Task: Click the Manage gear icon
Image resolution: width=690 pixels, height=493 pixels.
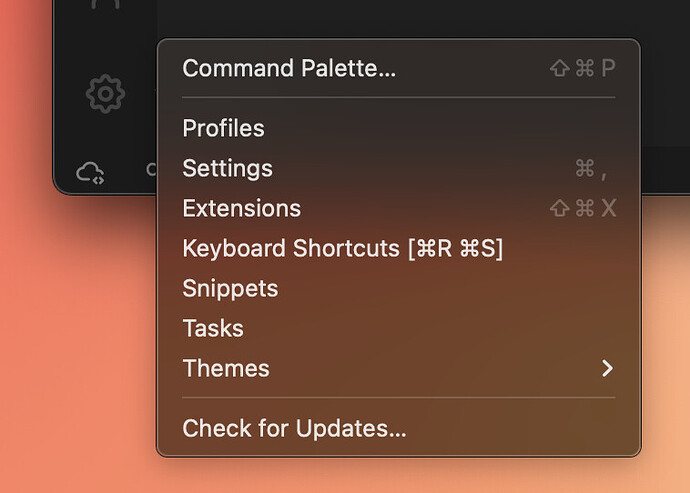Action: [105, 94]
